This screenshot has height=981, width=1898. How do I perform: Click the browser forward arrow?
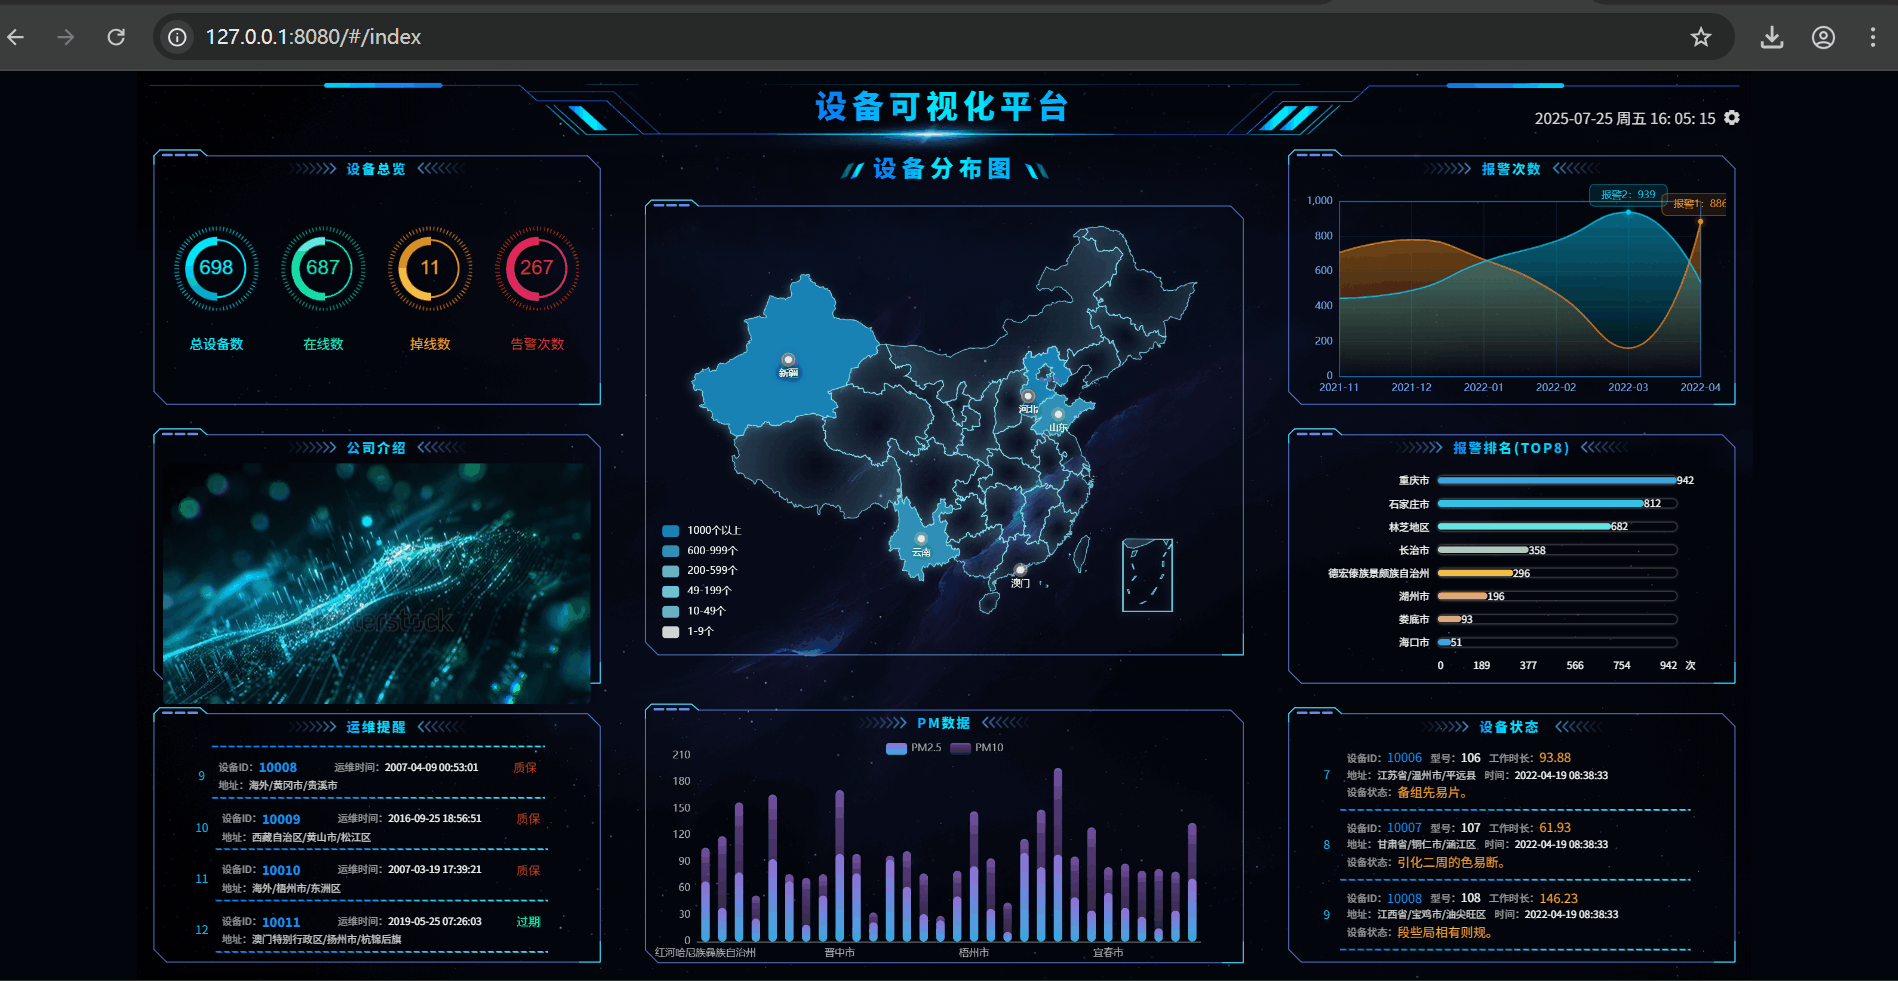point(66,37)
